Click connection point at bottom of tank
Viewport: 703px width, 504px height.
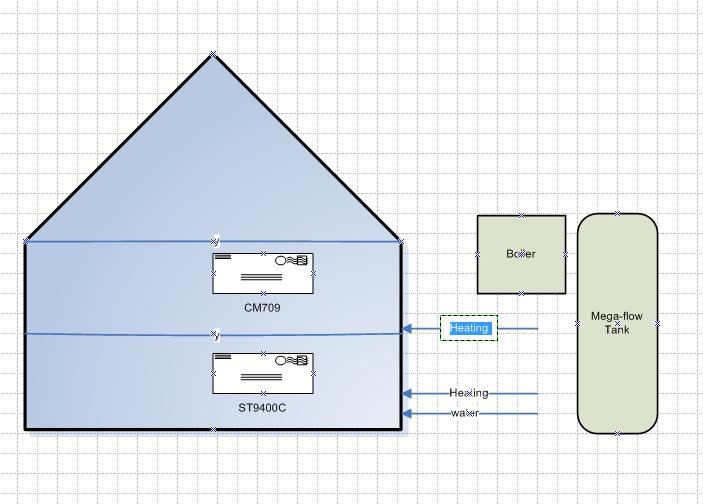618,433
